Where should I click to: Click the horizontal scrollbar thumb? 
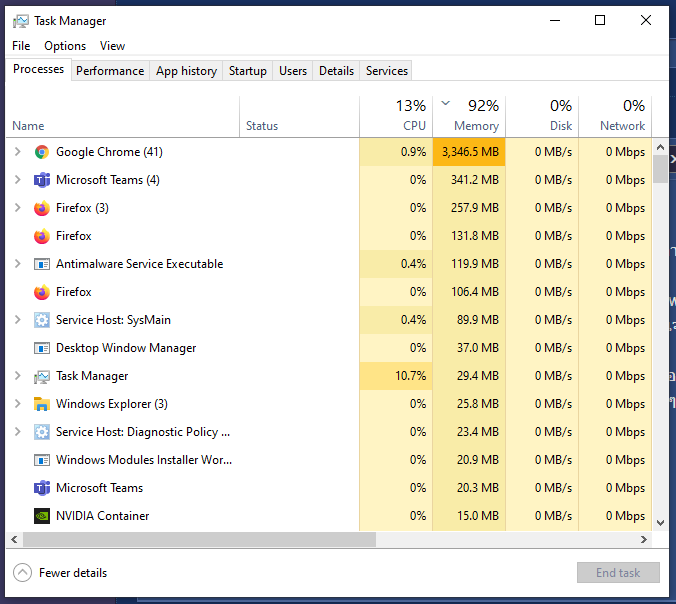click(199, 539)
